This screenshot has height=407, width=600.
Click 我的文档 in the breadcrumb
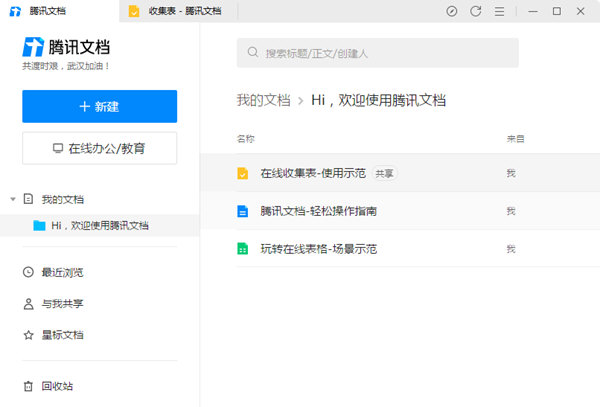[x=263, y=100]
